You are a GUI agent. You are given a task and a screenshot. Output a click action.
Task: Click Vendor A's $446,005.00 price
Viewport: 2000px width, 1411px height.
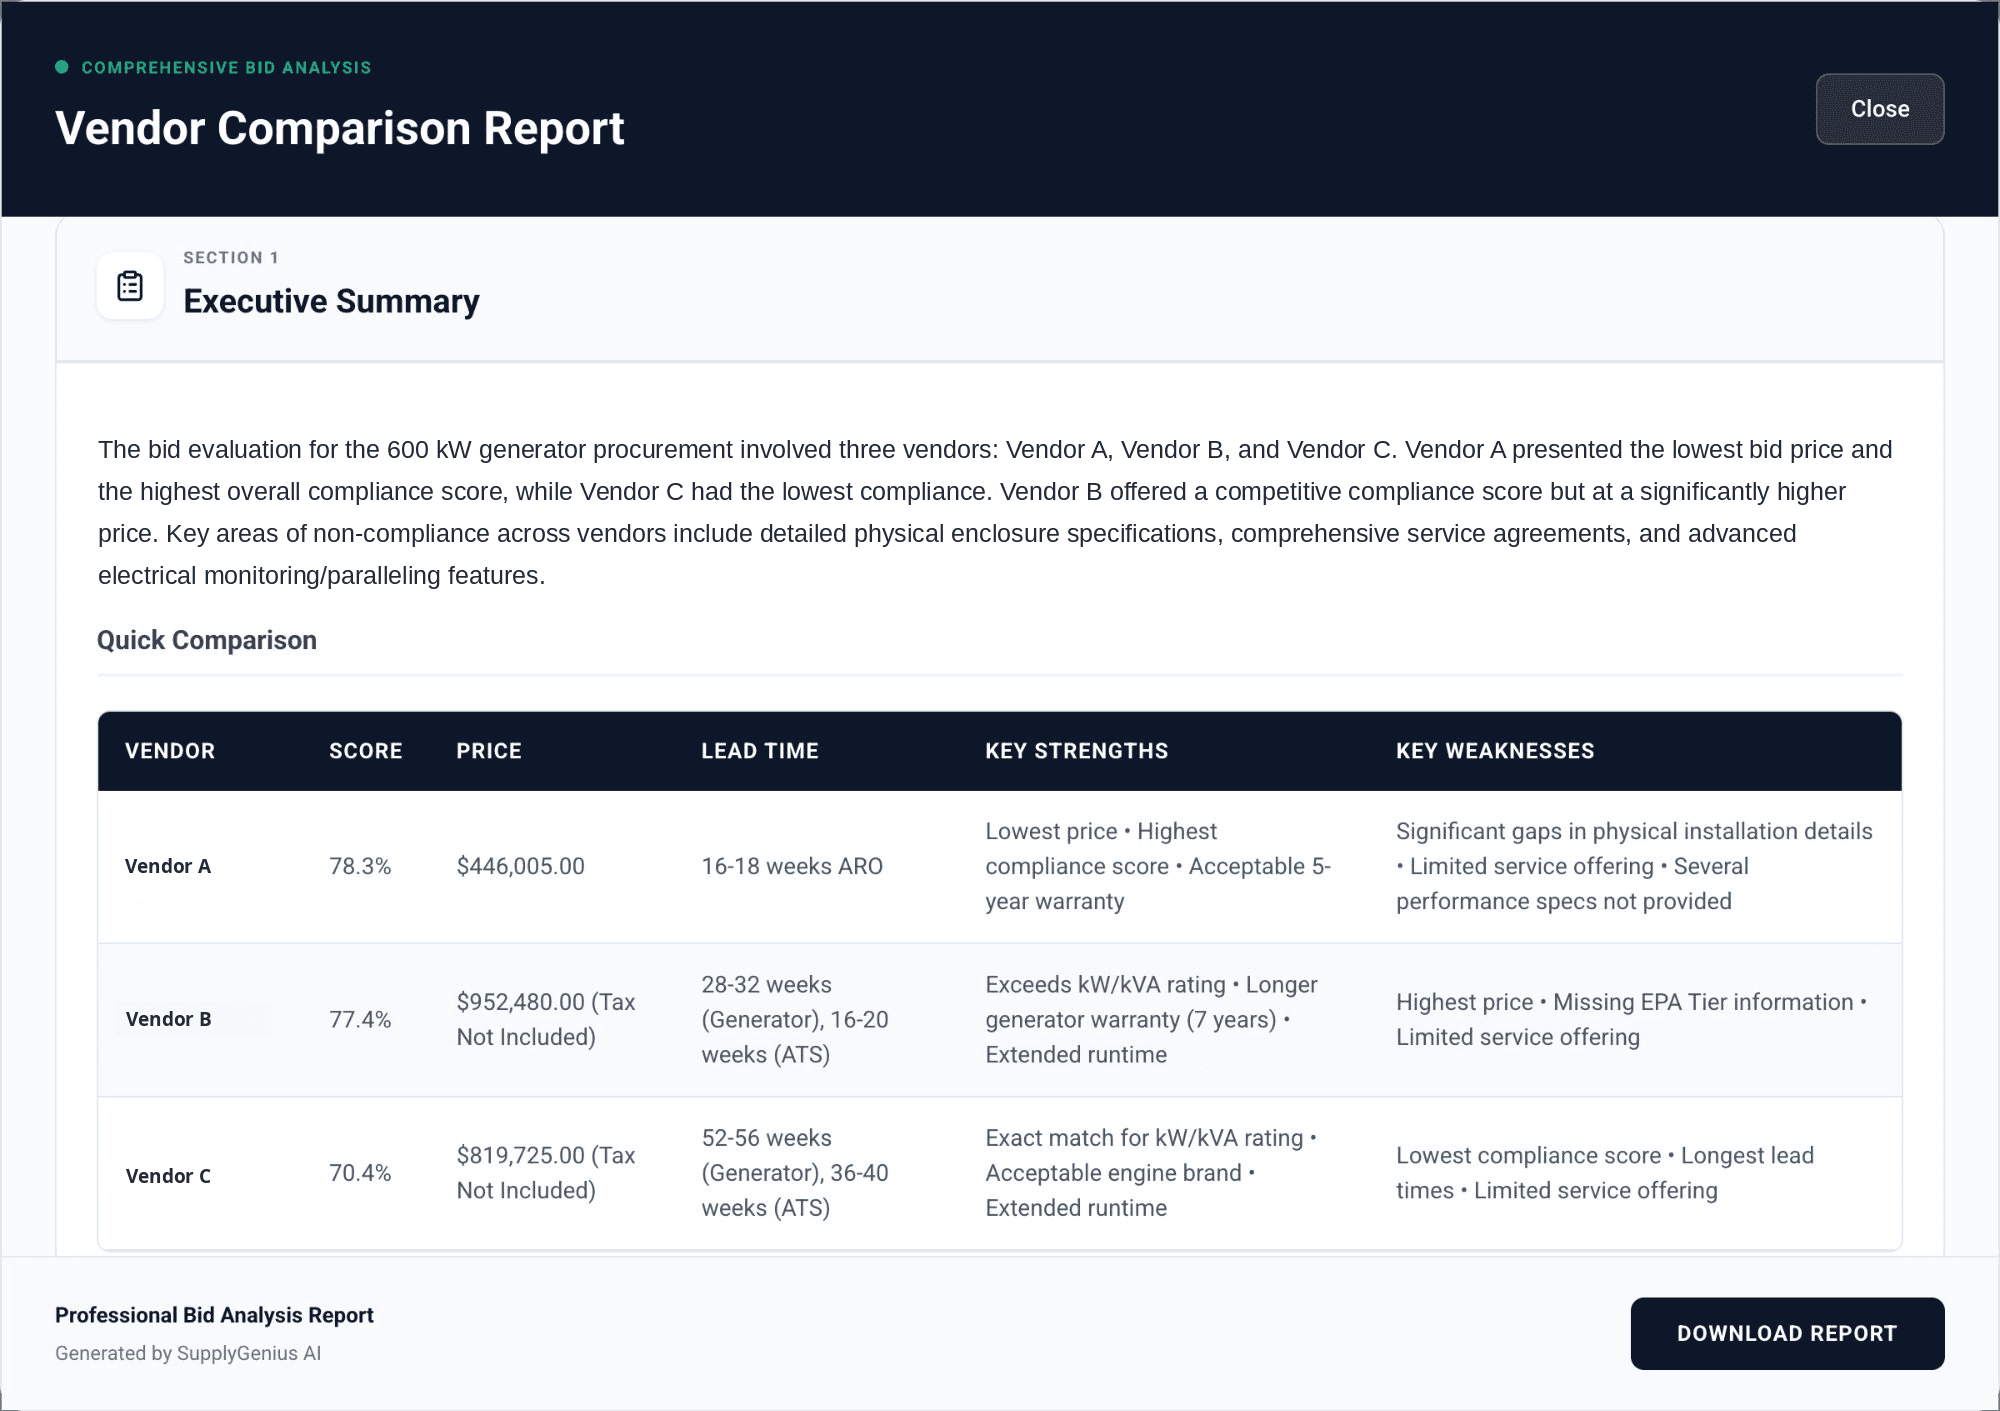pos(520,866)
